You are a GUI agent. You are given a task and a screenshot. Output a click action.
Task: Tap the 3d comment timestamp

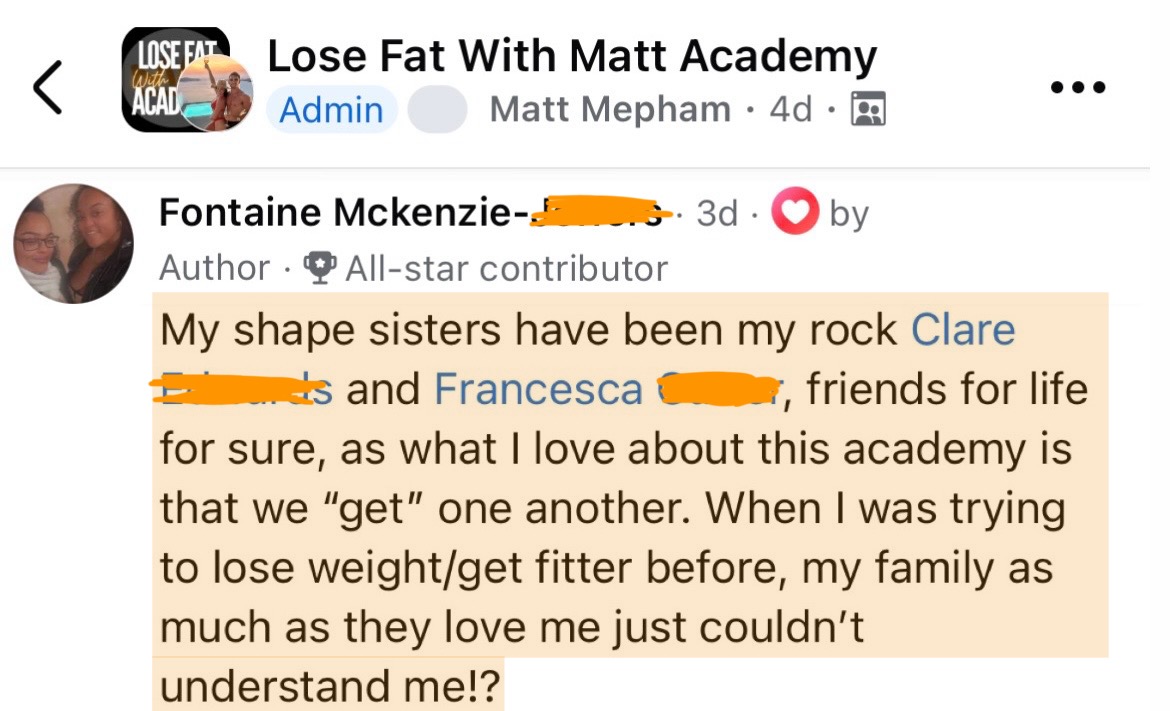[716, 212]
